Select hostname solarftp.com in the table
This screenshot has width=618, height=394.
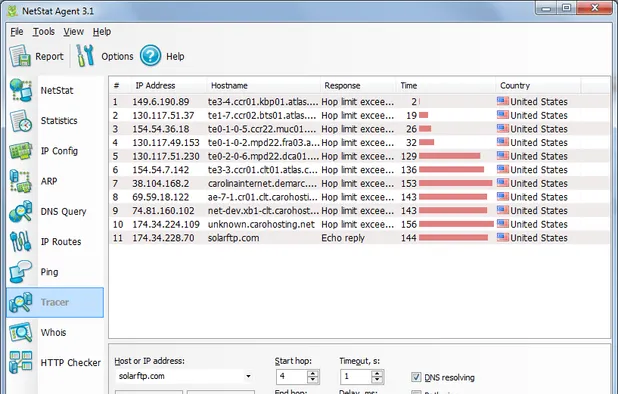tap(233, 238)
